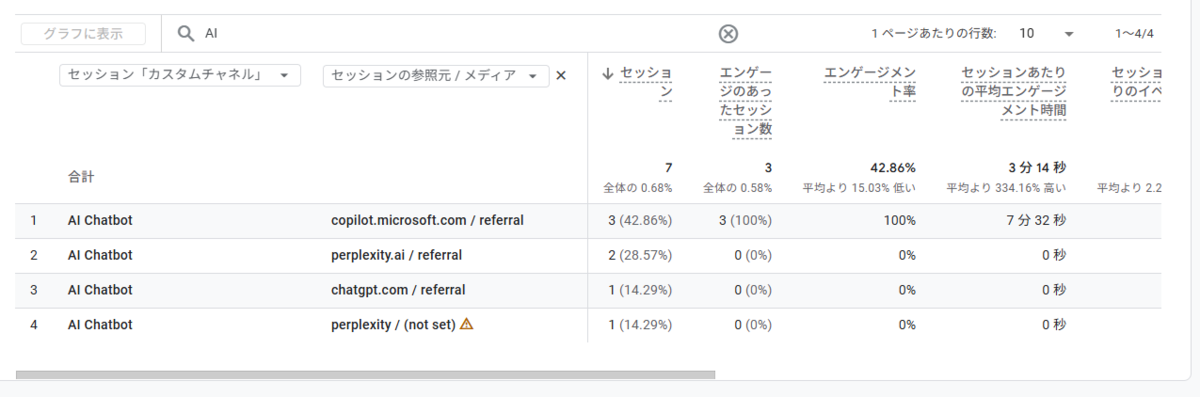The height and width of the screenshot is (397, 1200).
Task: Click the 合計 totals row label
Action: (81, 177)
